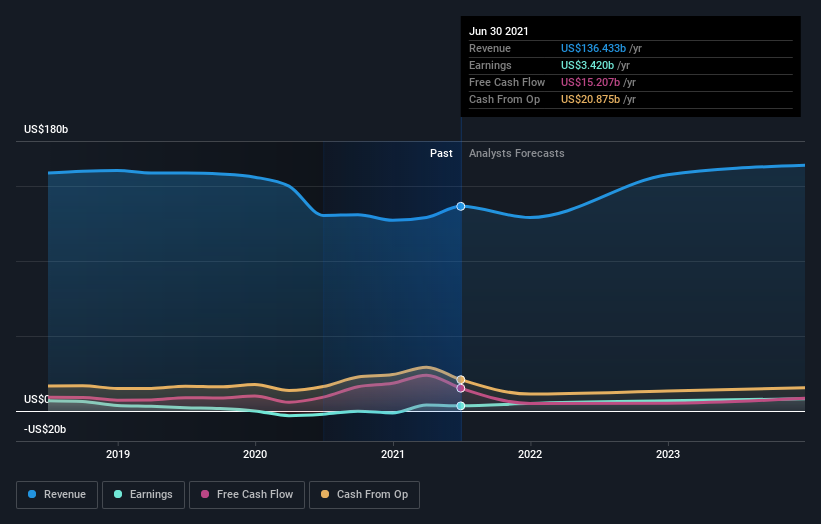
Task: Click the US$136.433b revenue value
Action: tap(593, 48)
